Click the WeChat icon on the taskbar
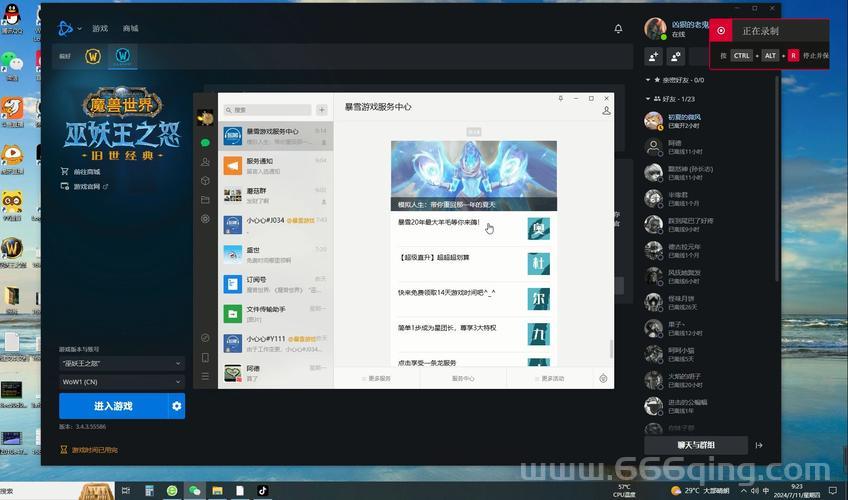This screenshot has width=848, height=500. pos(194,491)
